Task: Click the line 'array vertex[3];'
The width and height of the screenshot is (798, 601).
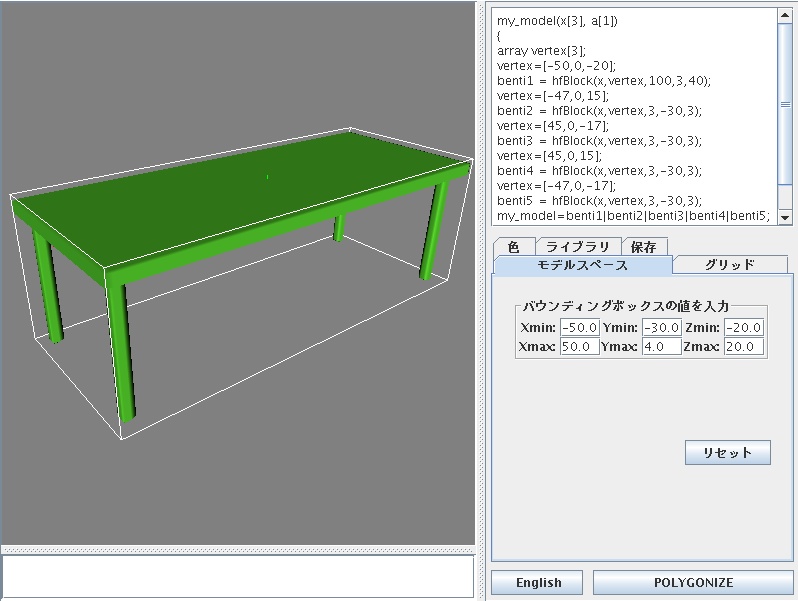Action: point(542,51)
